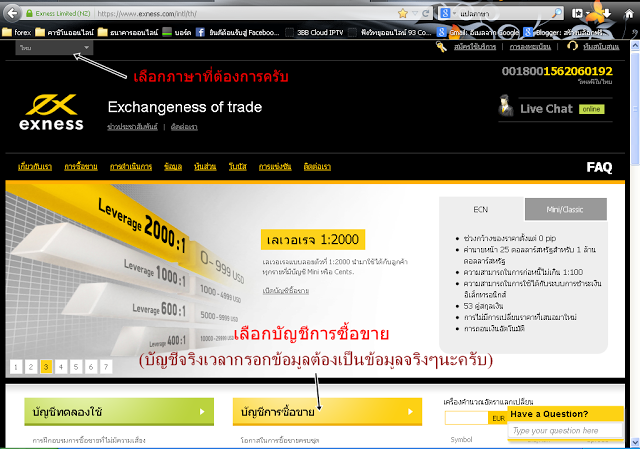Click the currency converter amount field
The width and height of the screenshot is (640, 449).
(467, 418)
